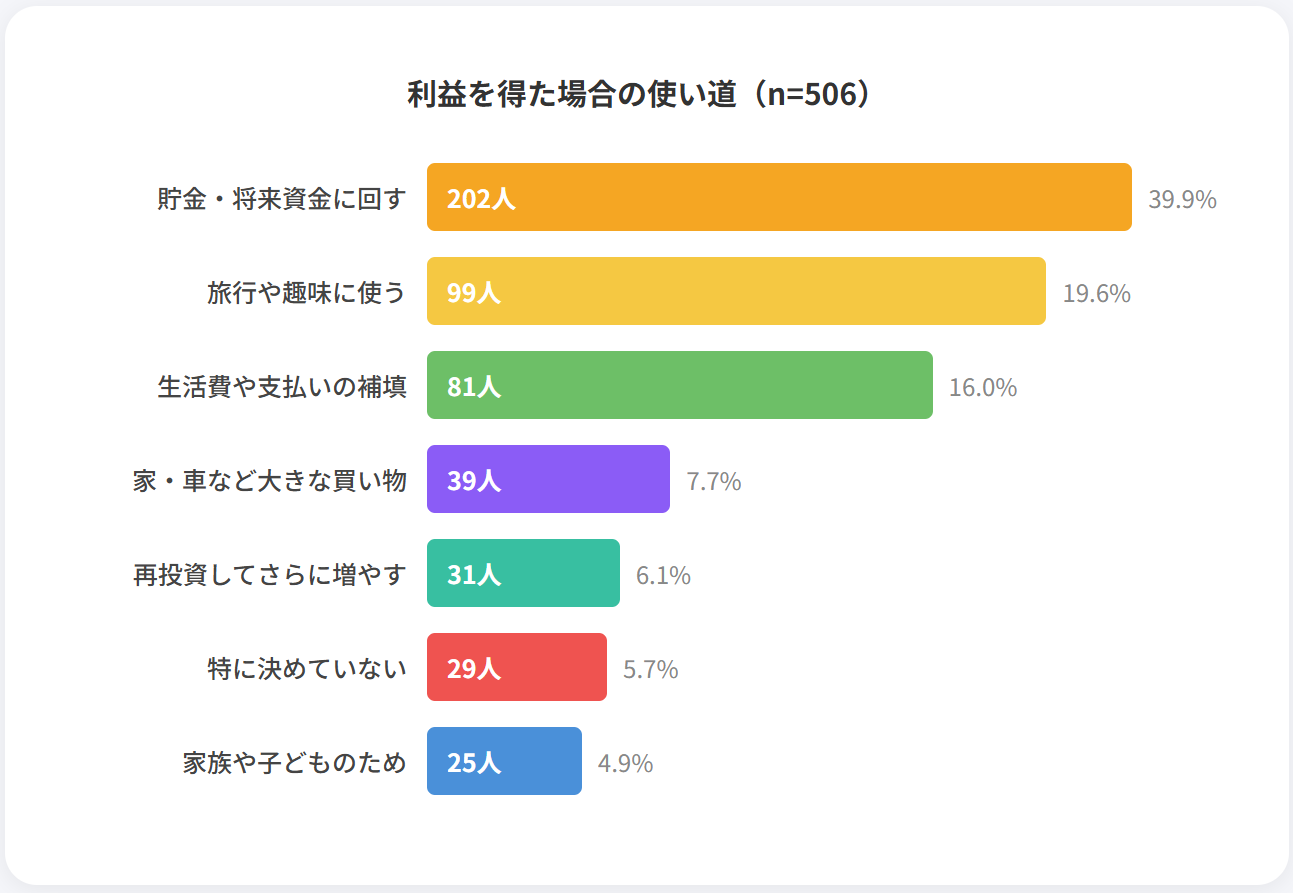Select the red 29人 bar
This screenshot has height=893, width=1293.
(x=517, y=668)
